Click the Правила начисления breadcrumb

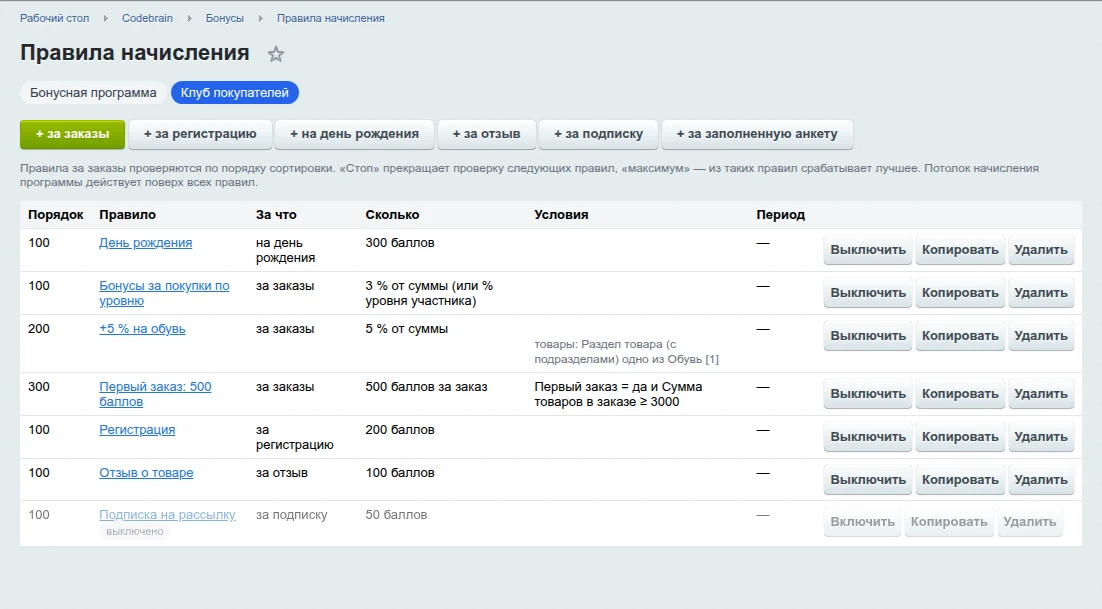tap(330, 18)
